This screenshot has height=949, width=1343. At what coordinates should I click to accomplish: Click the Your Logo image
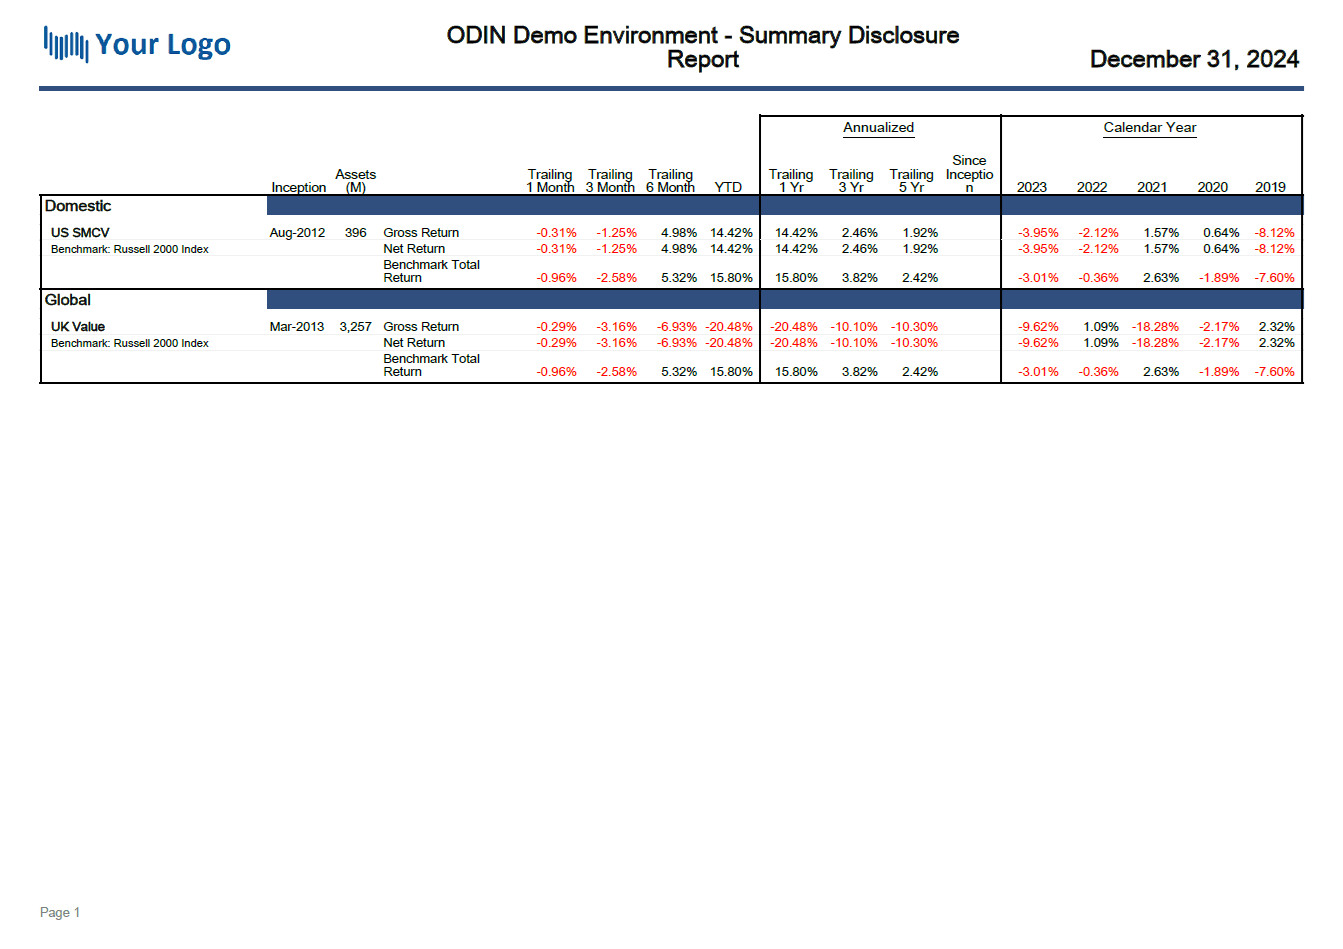(137, 45)
